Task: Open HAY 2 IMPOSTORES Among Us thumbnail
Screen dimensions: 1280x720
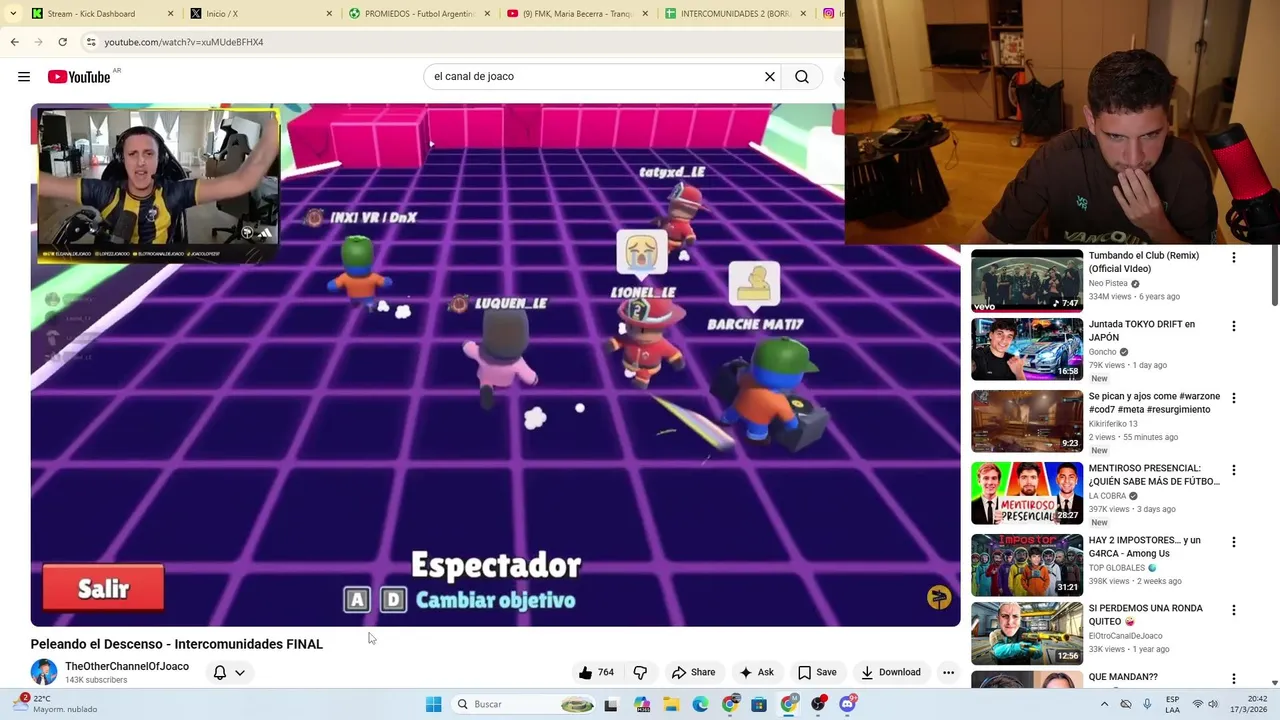Action: (x=1027, y=565)
